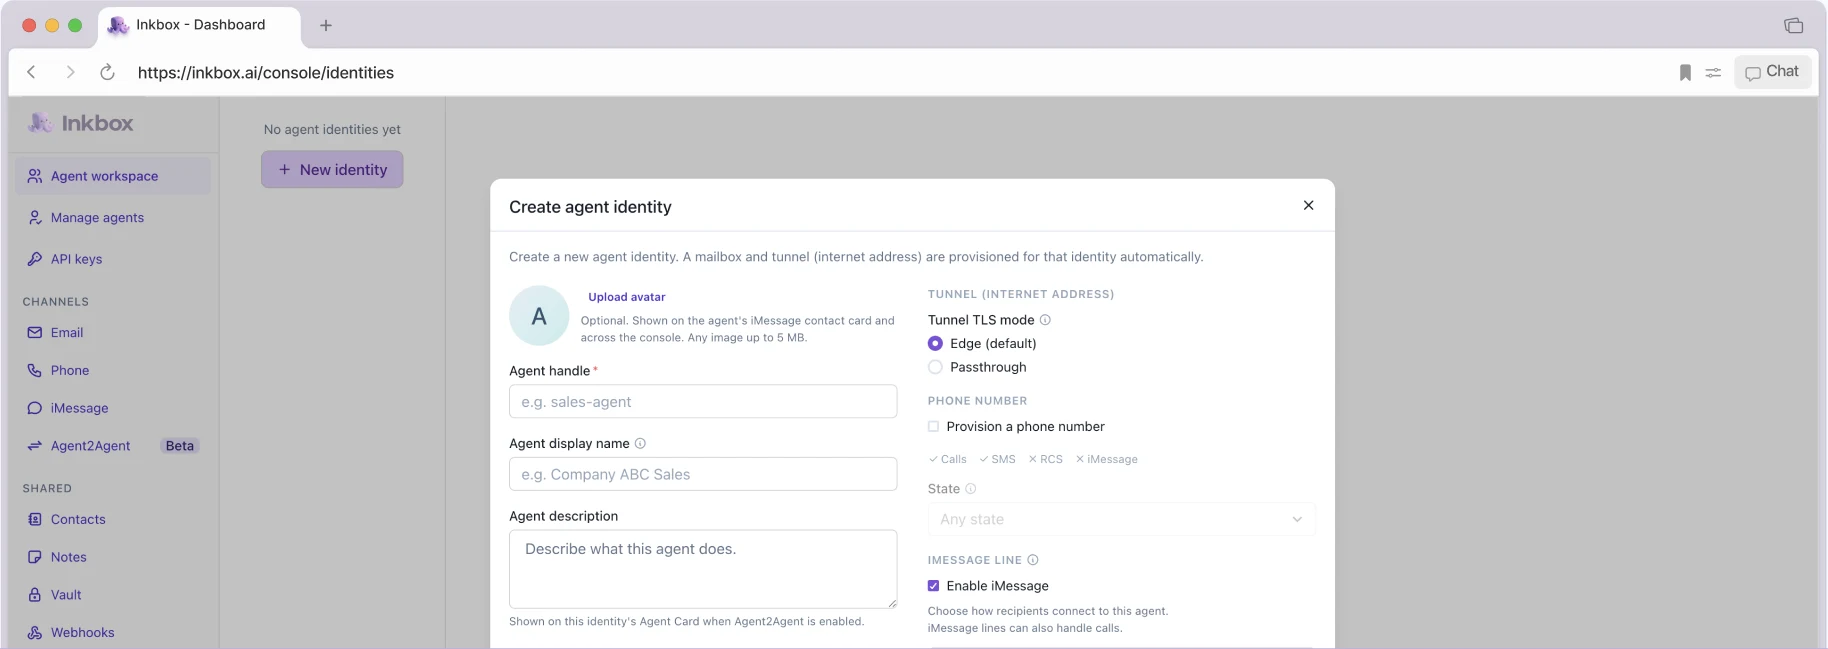Click the Tunnel TLS mode info icon

1045,320
